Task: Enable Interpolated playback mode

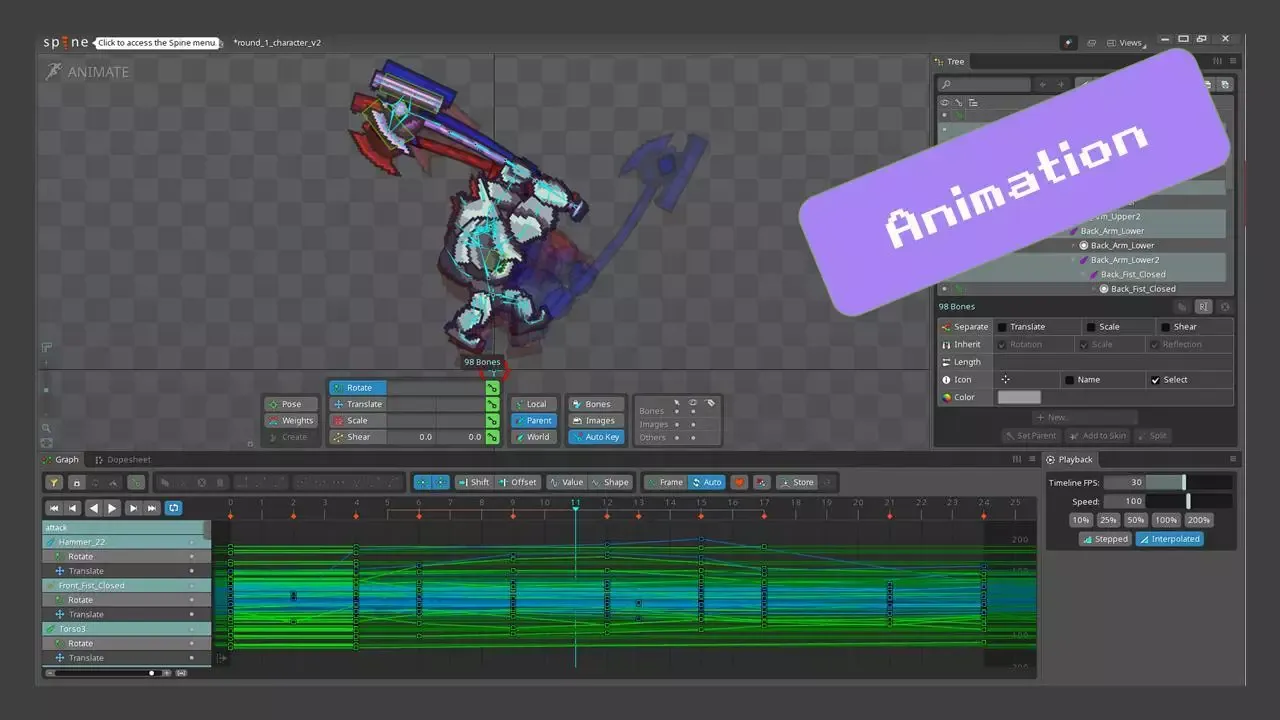Action: tap(1169, 539)
